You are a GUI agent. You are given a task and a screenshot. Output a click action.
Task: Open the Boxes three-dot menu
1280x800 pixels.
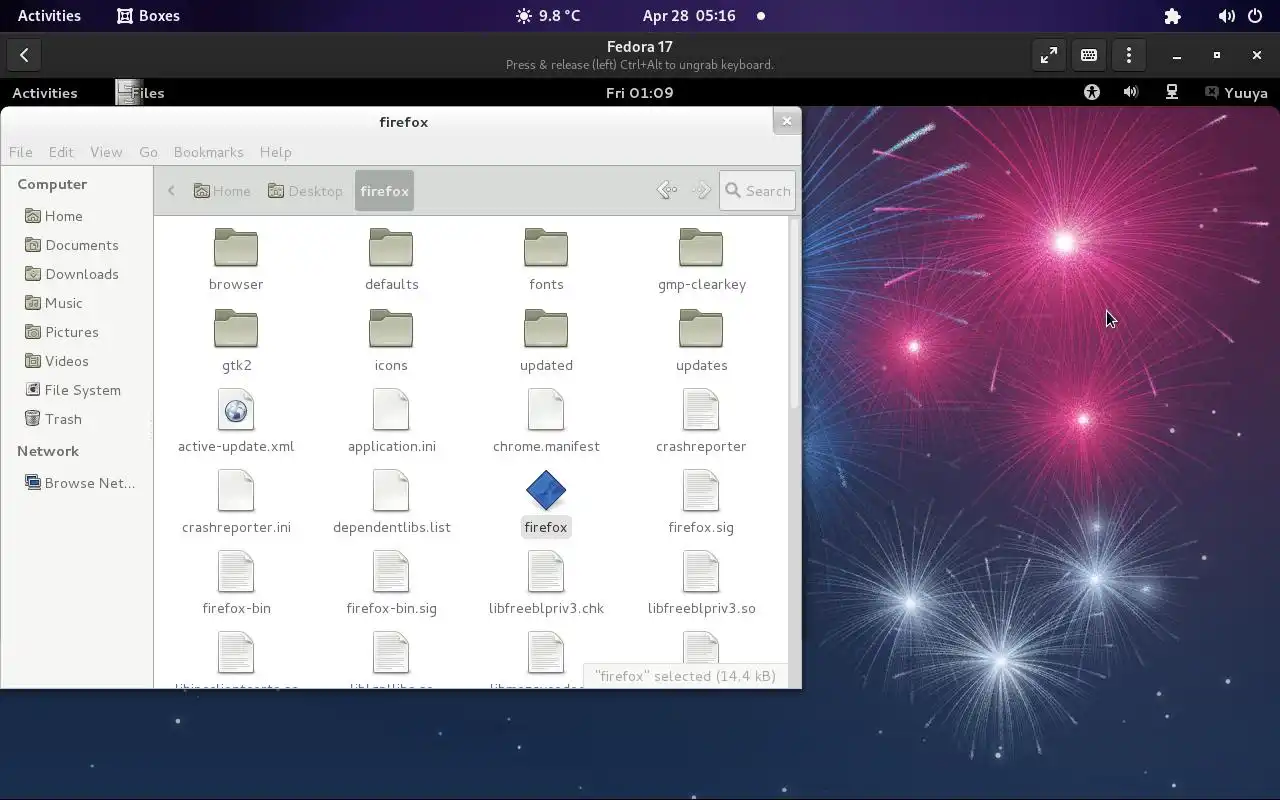point(1129,56)
